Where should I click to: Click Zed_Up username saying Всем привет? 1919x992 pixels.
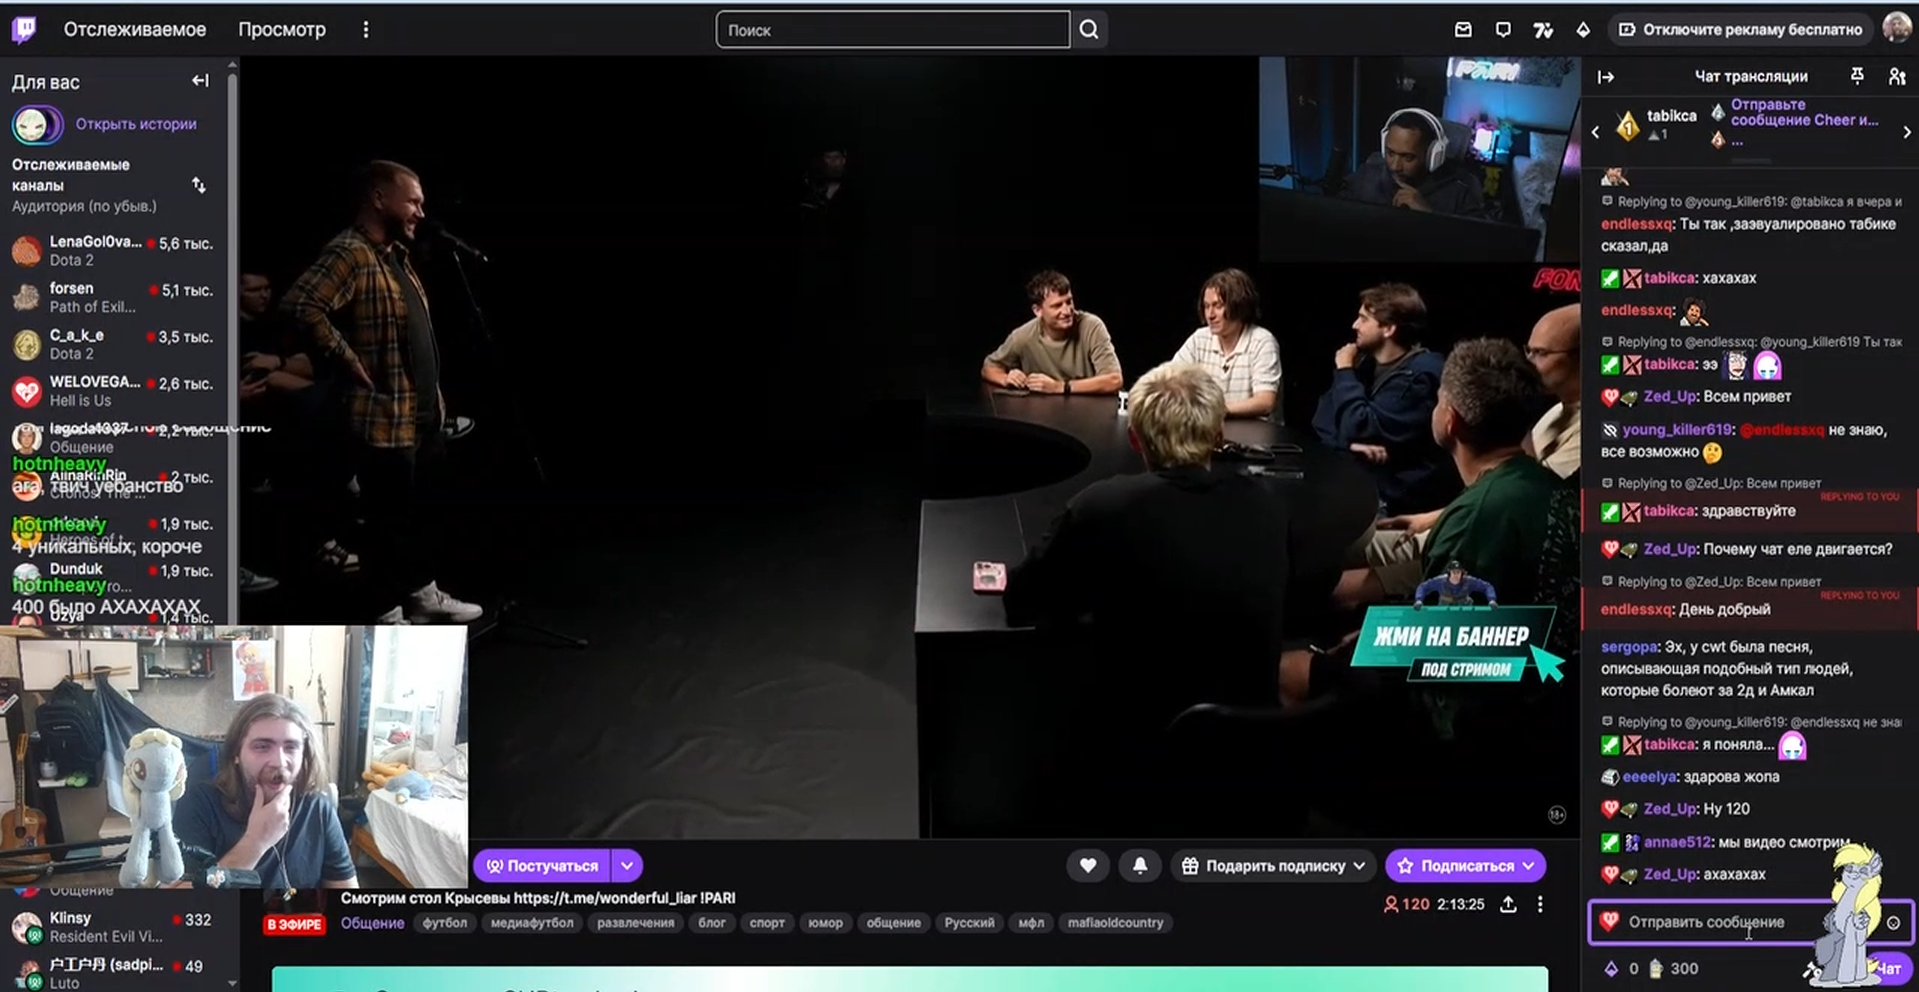pos(1670,396)
